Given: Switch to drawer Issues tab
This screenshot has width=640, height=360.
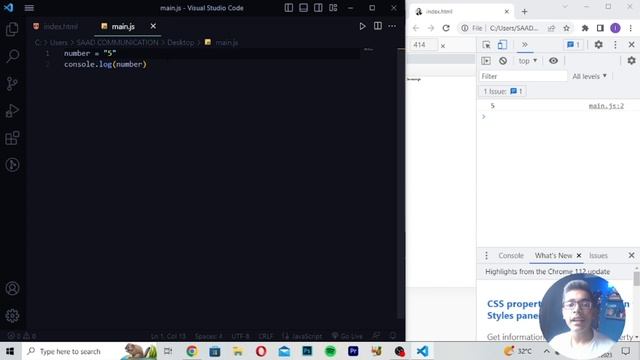Looking at the screenshot, I should tap(598, 256).
